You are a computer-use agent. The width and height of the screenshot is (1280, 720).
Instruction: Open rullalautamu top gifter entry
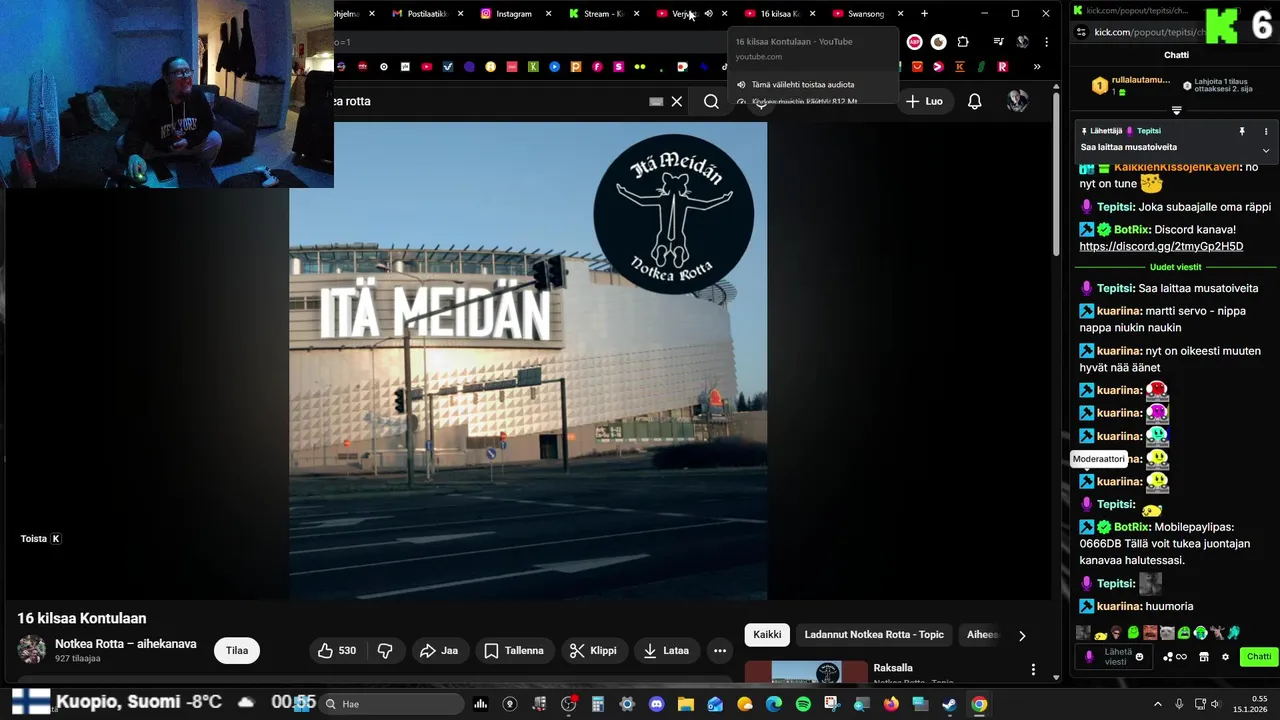pos(1130,86)
